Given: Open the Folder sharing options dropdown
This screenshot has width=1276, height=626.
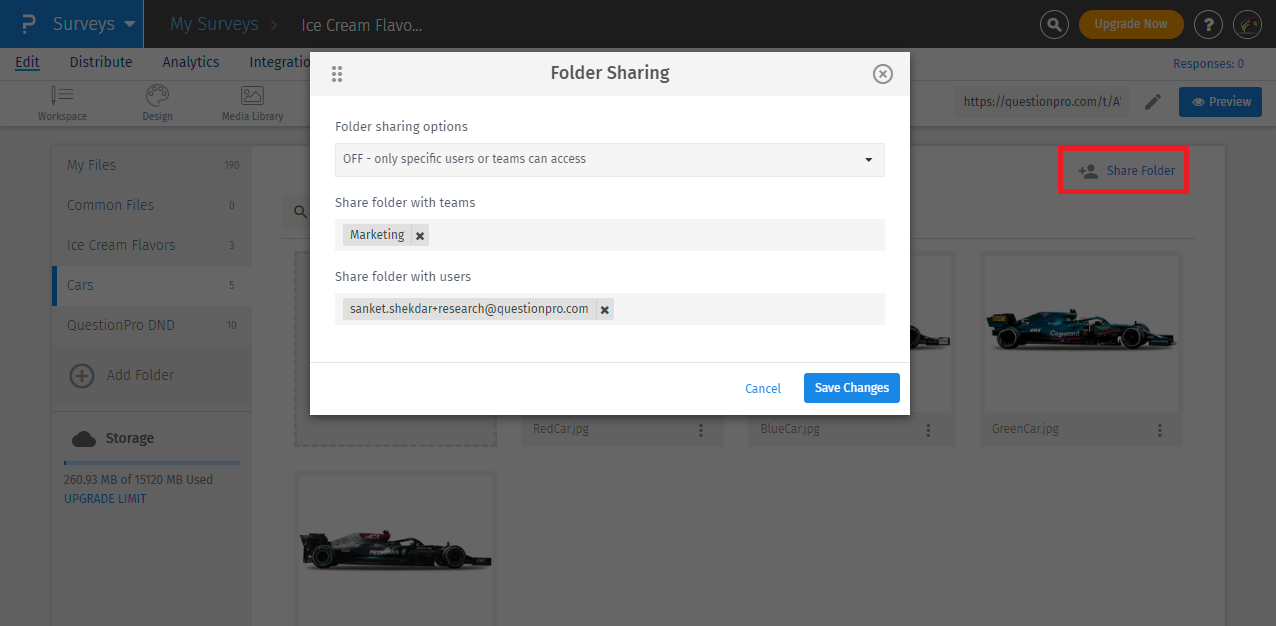Looking at the screenshot, I should [x=871, y=159].
